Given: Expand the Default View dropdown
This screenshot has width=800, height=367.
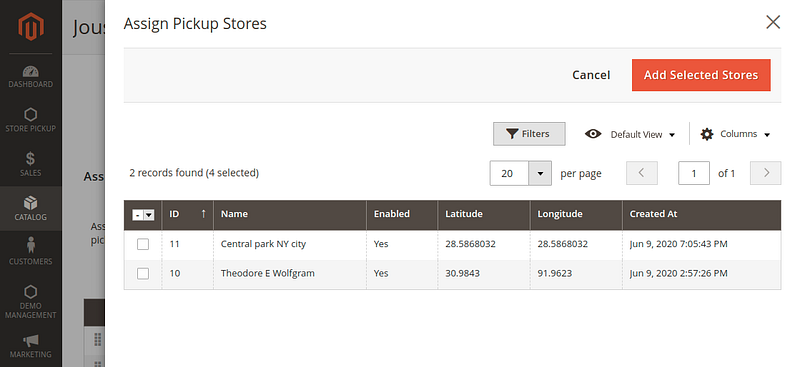Looking at the screenshot, I should [630, 134].
